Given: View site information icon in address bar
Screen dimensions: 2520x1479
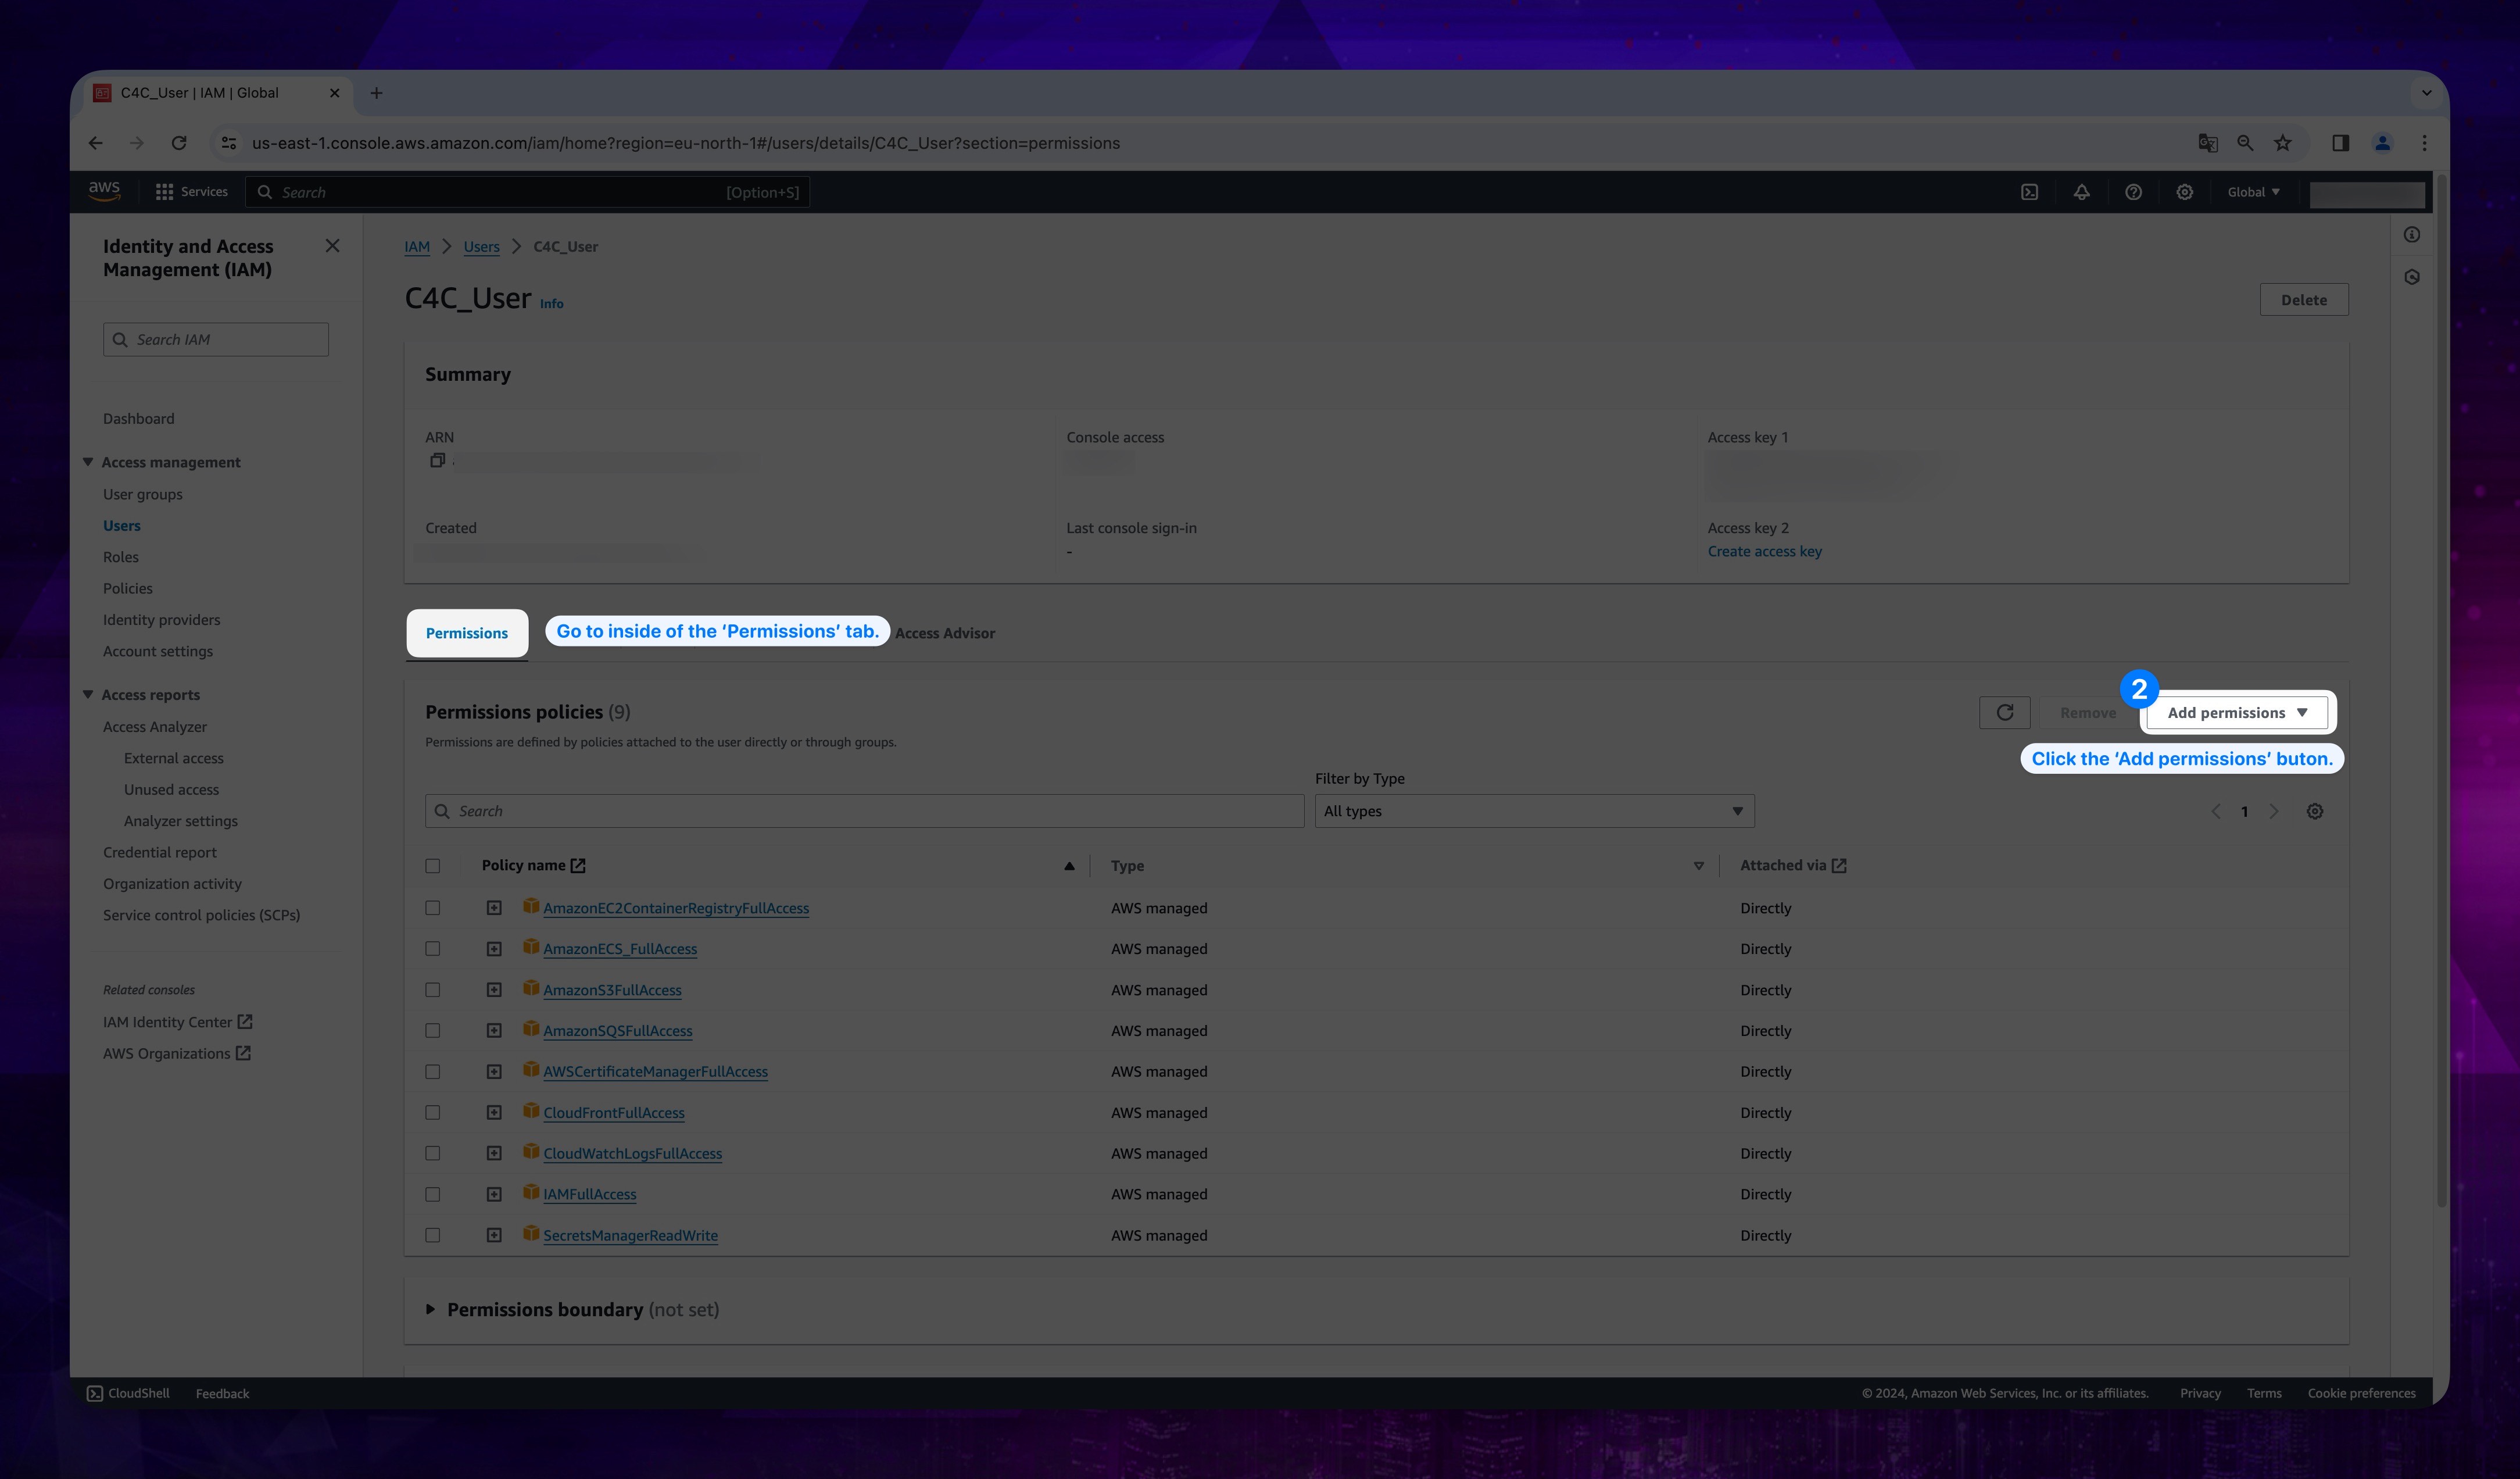Looking at the screenshot, I should [x=229, y=143].
